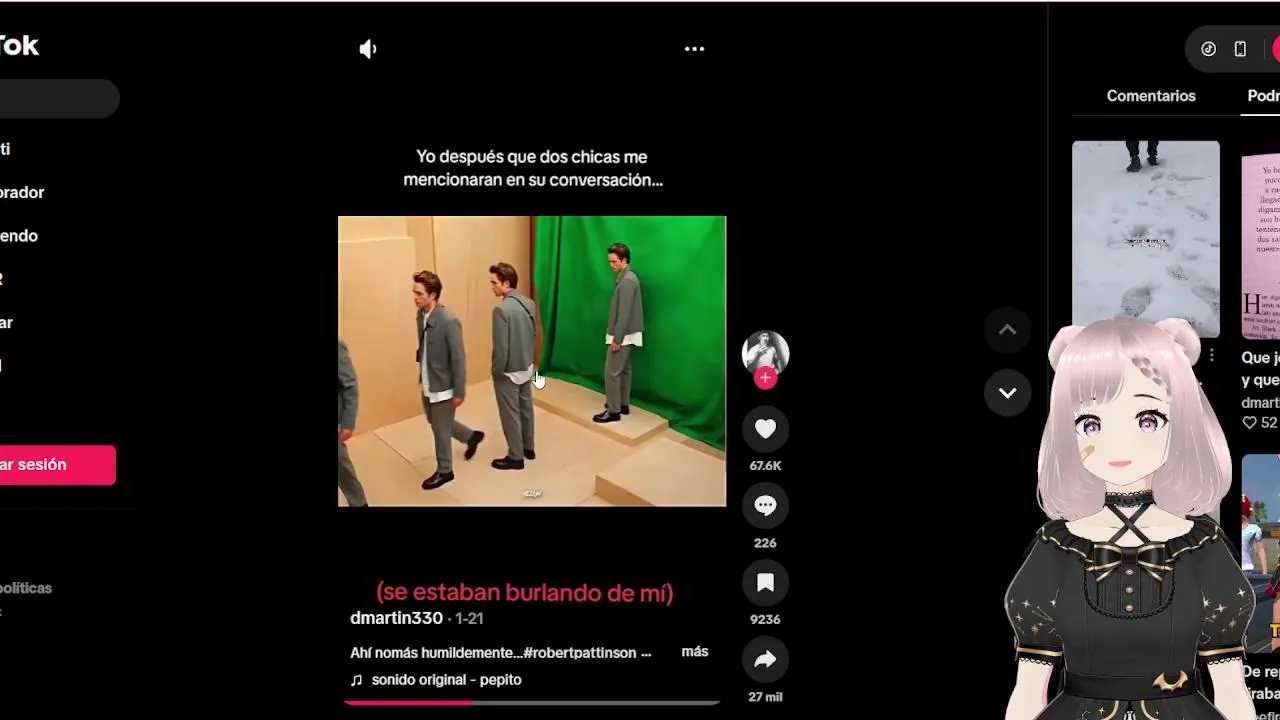The width and height of the screenshot is (1280, 720).
Task: Like the video with the heart icon
Action: [765, 428]
